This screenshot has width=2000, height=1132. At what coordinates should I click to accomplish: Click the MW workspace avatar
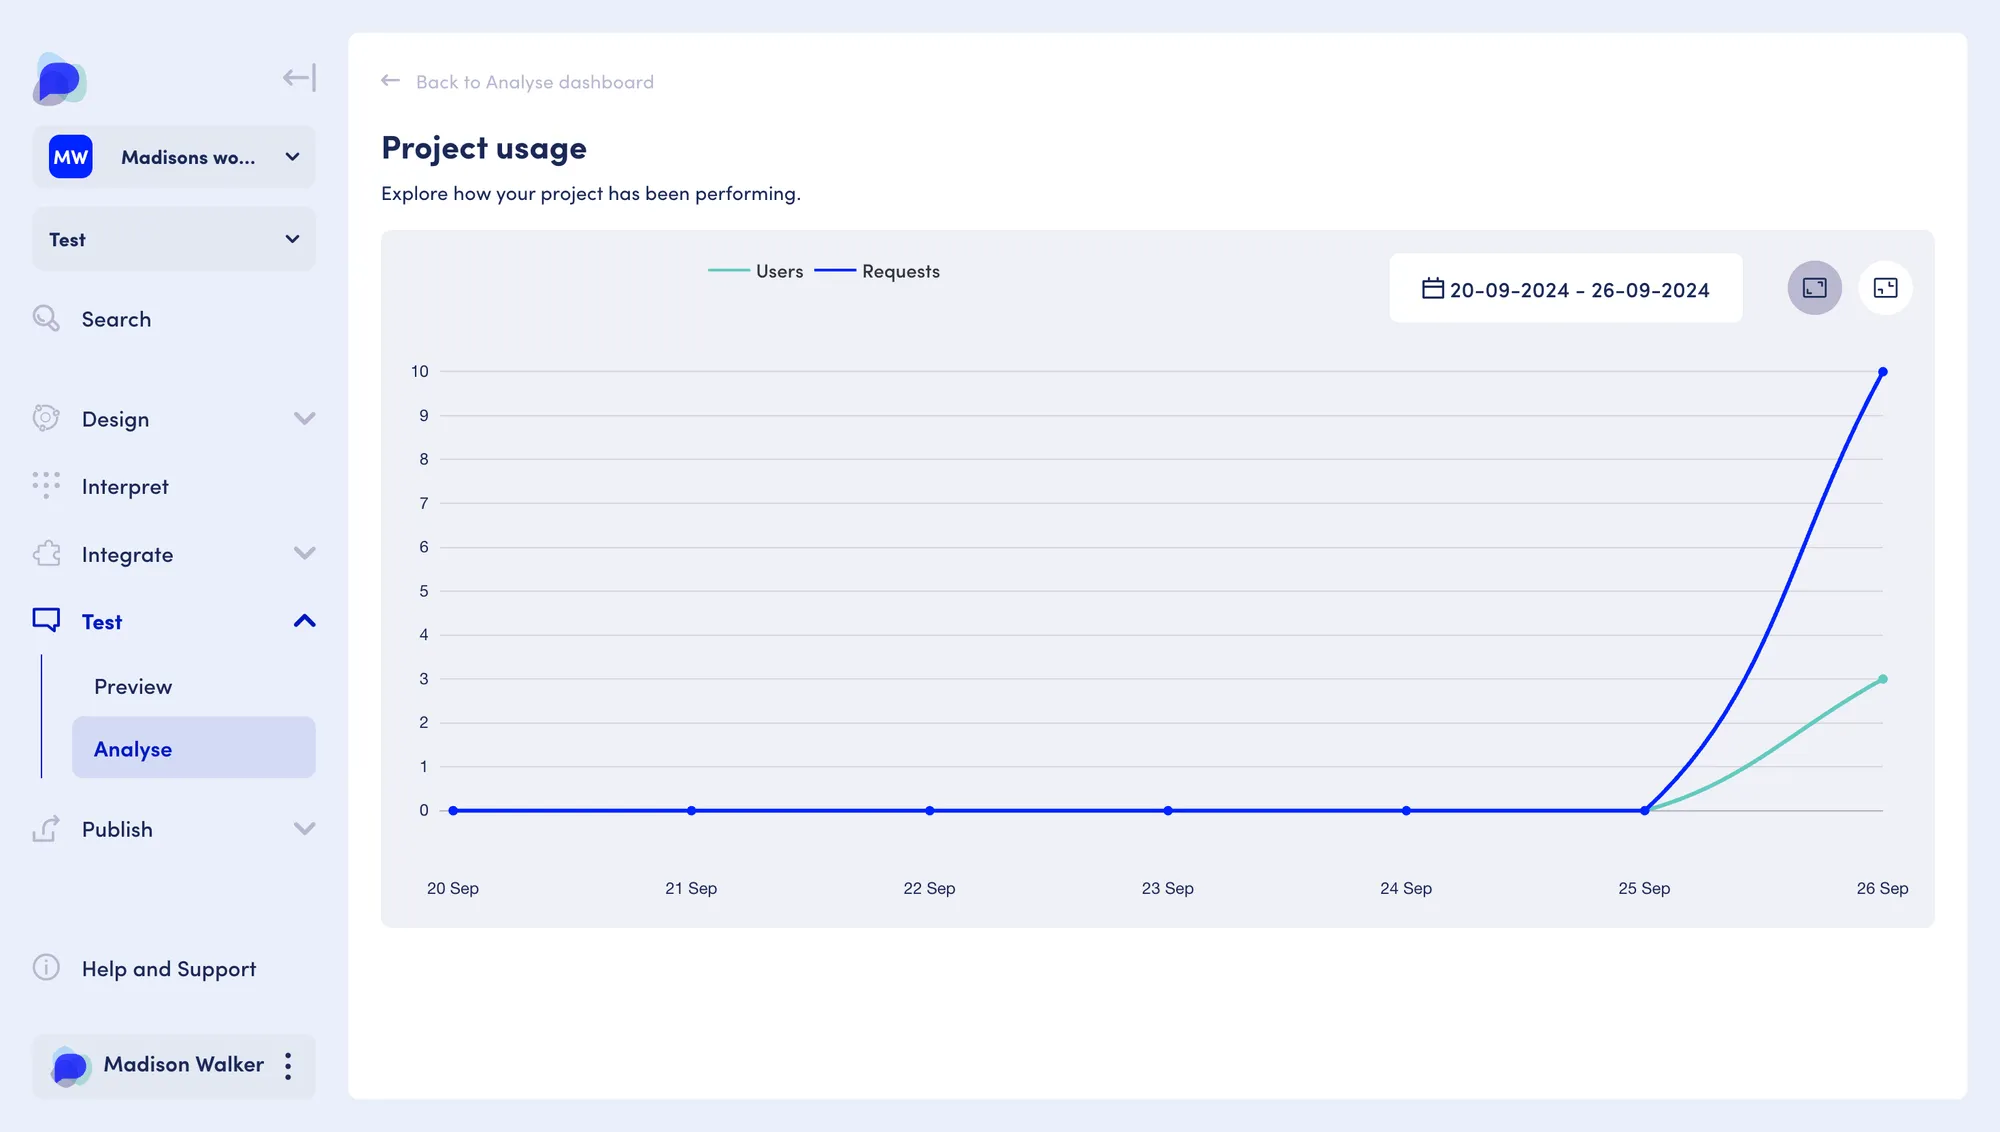[x=71, y=157]
